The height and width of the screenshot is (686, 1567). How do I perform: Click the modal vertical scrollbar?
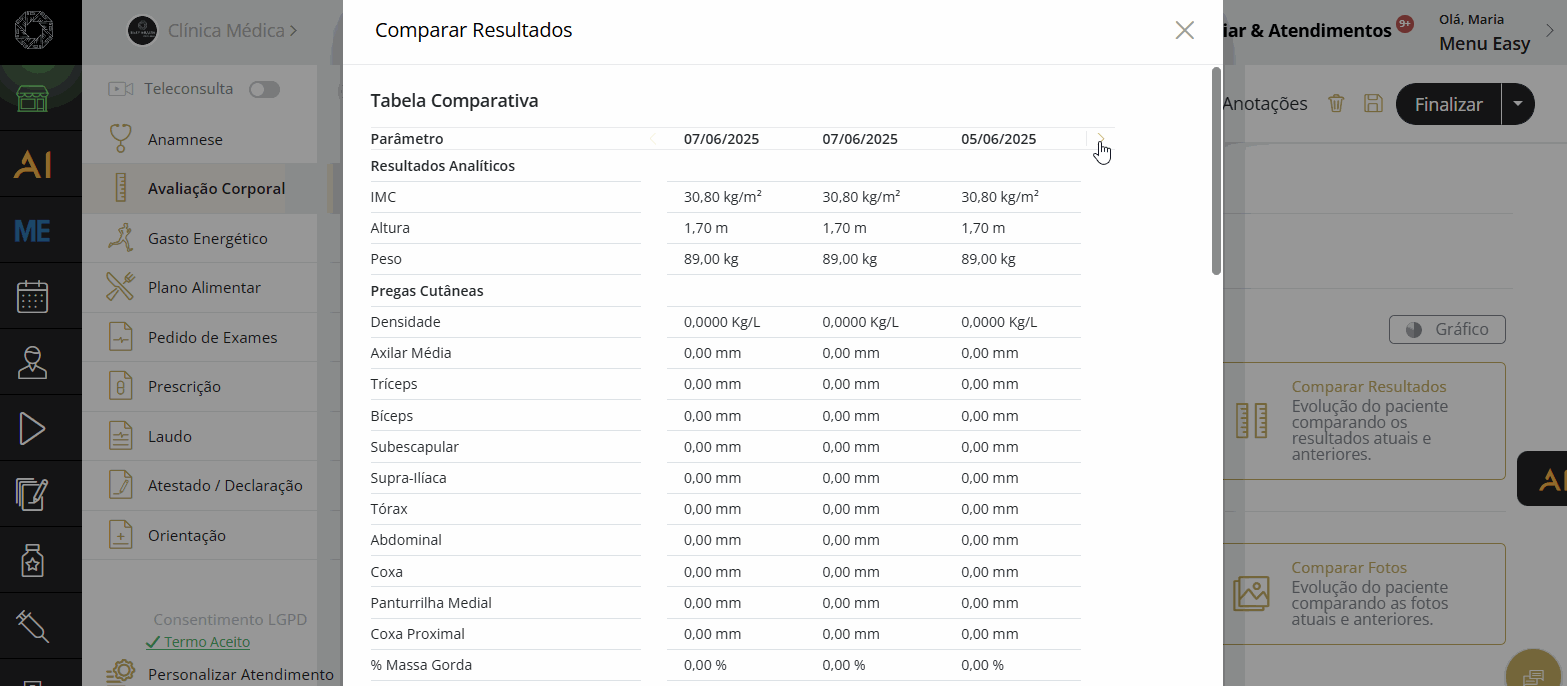(x=1216, y=170)
